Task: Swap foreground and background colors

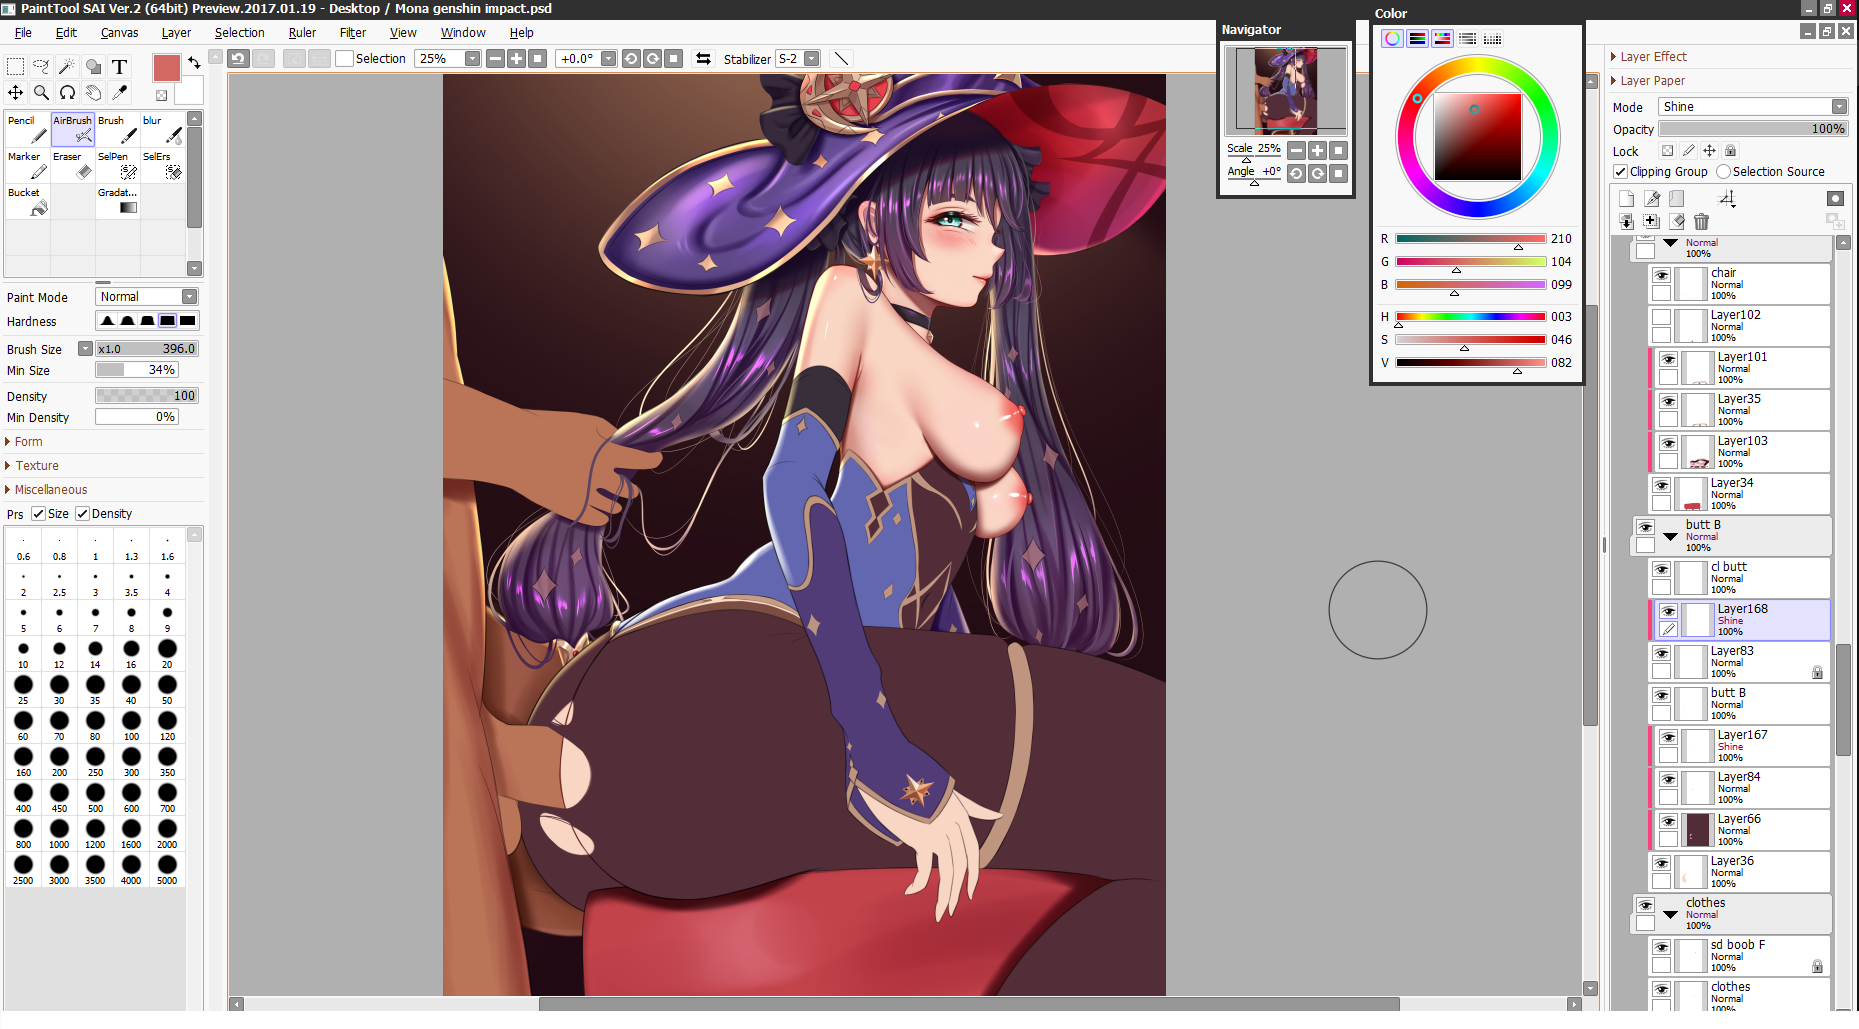Action: [x=194, y=62]
